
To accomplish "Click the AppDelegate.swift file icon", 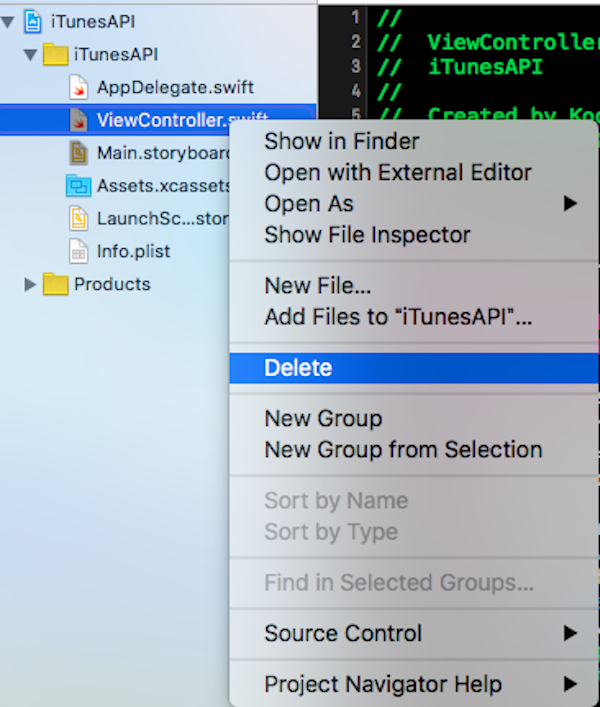I will click(78, 87).
